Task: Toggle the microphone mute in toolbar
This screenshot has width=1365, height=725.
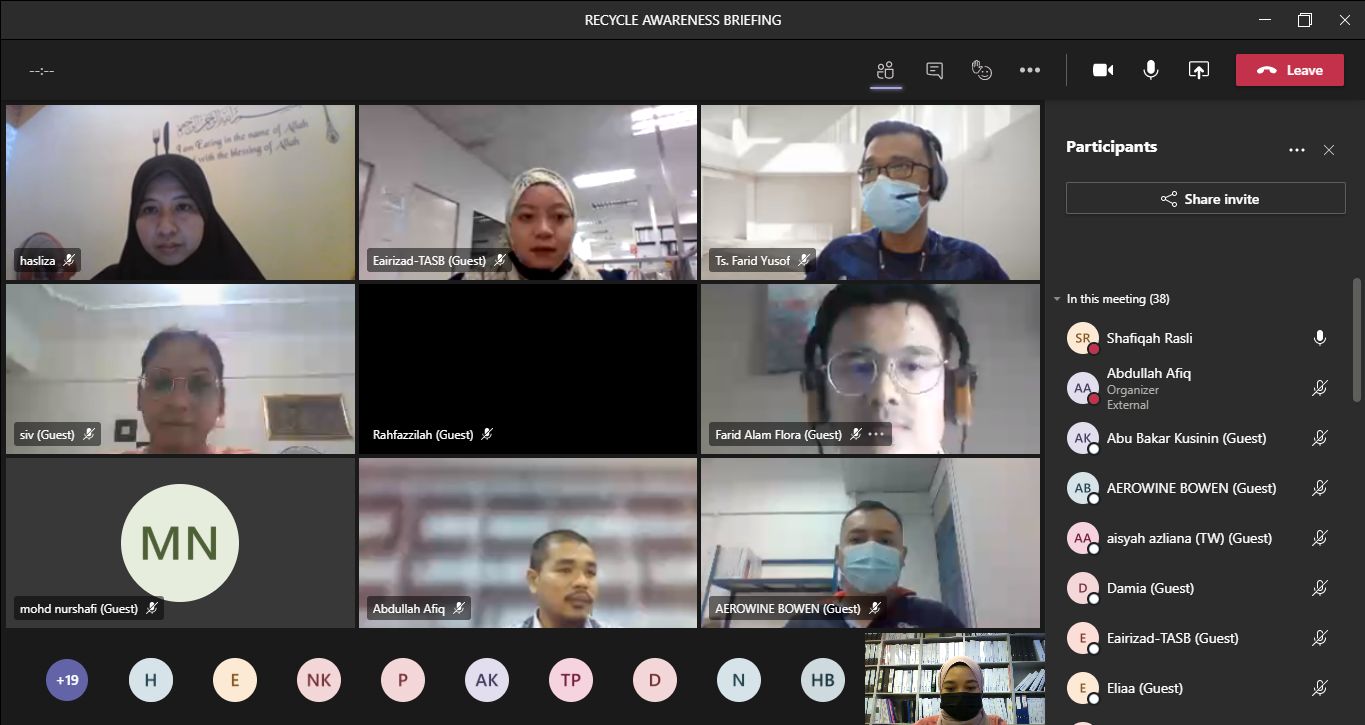Action: [1151, 70]
